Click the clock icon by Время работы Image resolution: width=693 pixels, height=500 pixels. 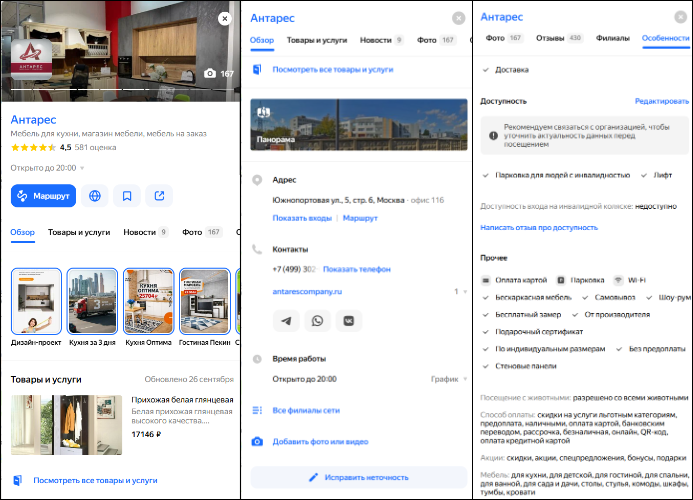tap(257, 359)
